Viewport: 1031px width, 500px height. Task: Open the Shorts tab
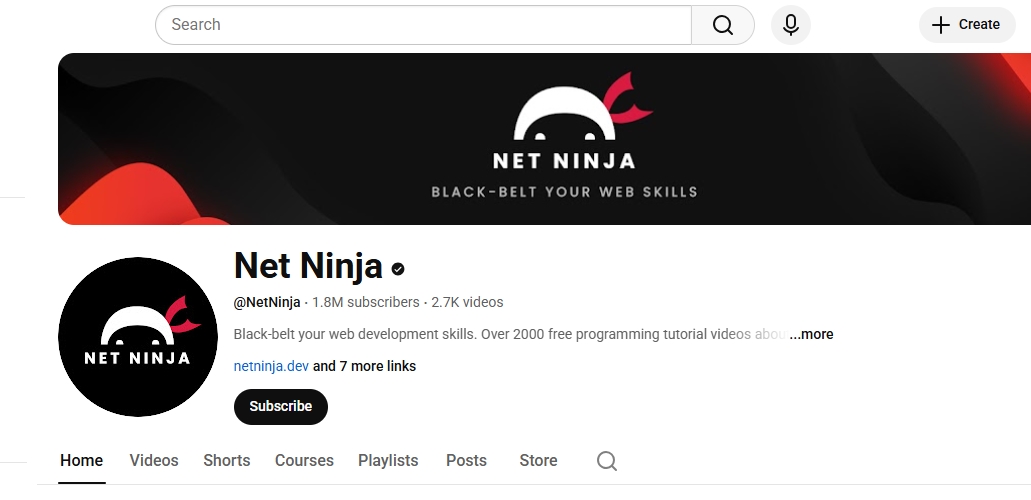pos(227,461)
